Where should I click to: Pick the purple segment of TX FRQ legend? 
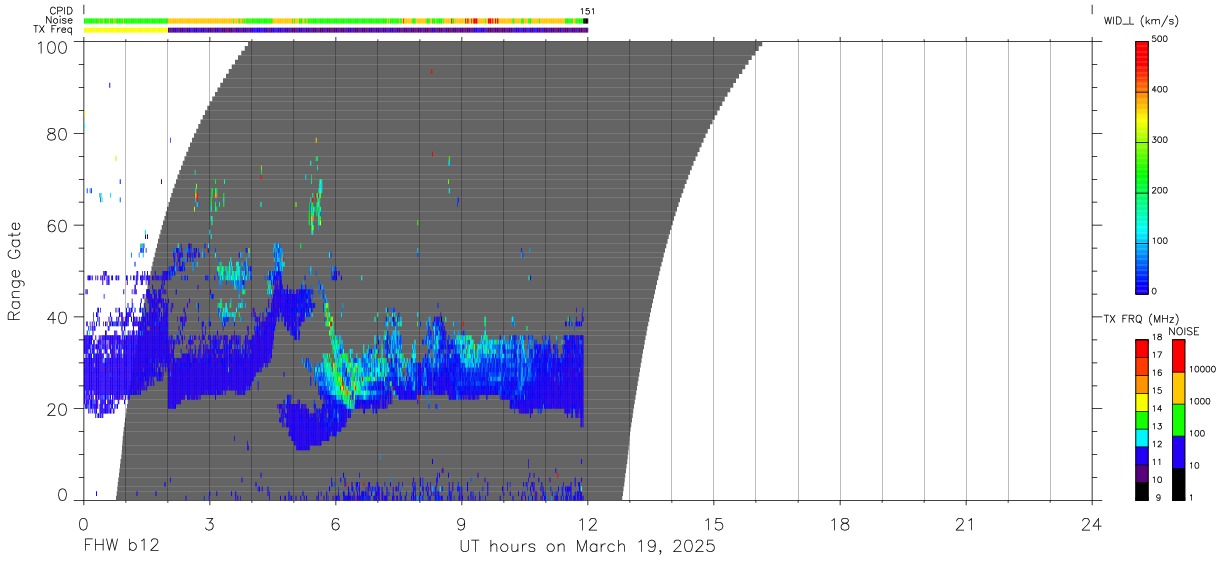[x=1142, y=473]
